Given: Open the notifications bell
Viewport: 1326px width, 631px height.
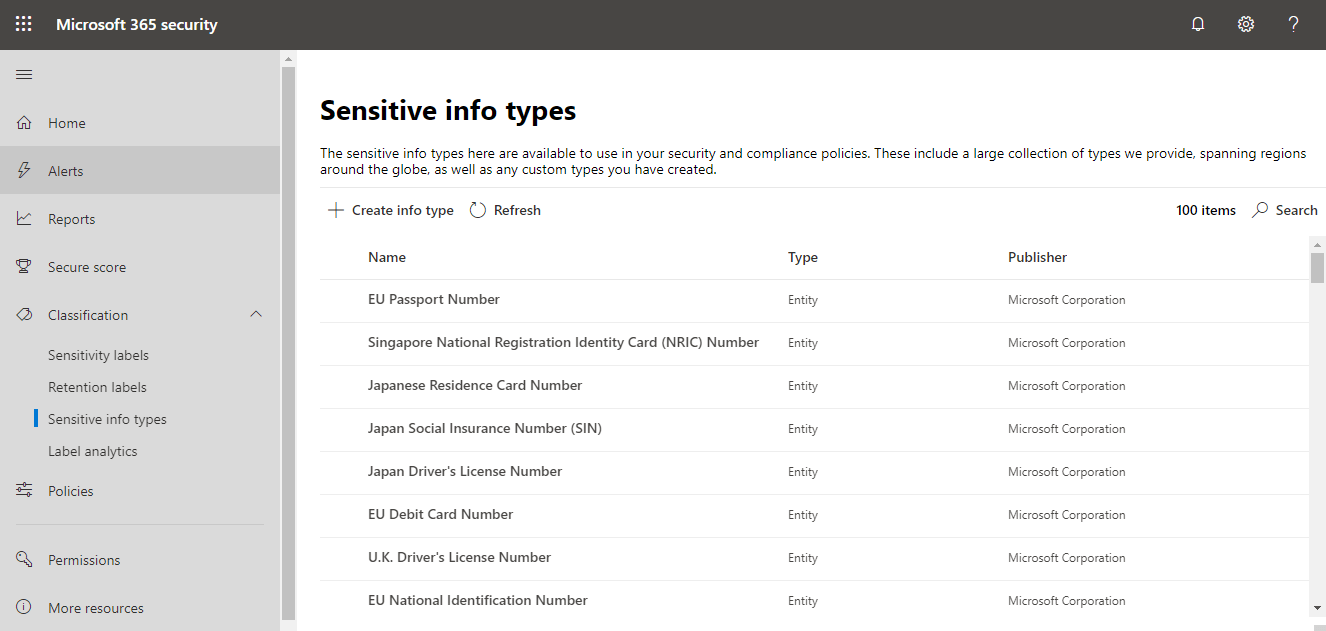Looking at the screenshot, I should point(1198,25).
